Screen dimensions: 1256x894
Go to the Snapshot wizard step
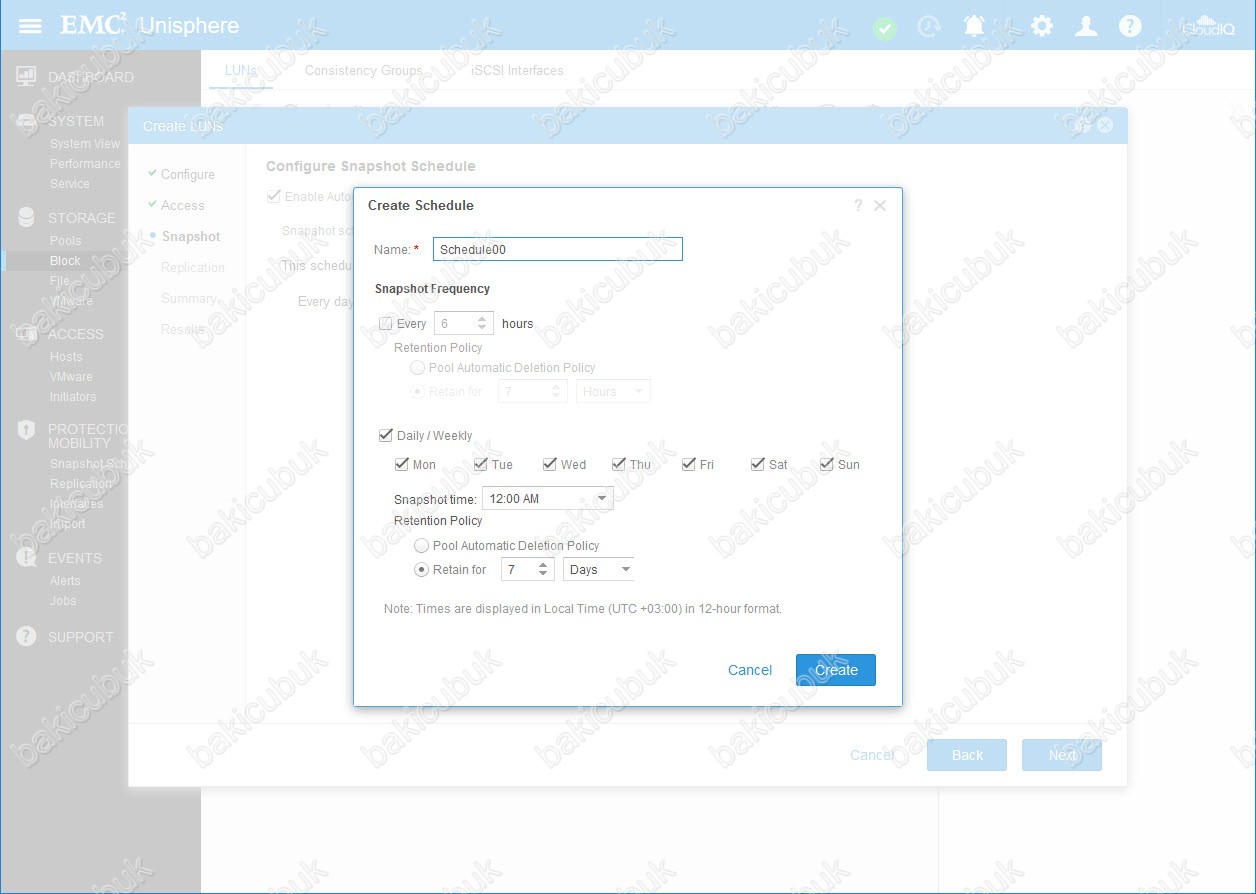(x=190, y=236)
